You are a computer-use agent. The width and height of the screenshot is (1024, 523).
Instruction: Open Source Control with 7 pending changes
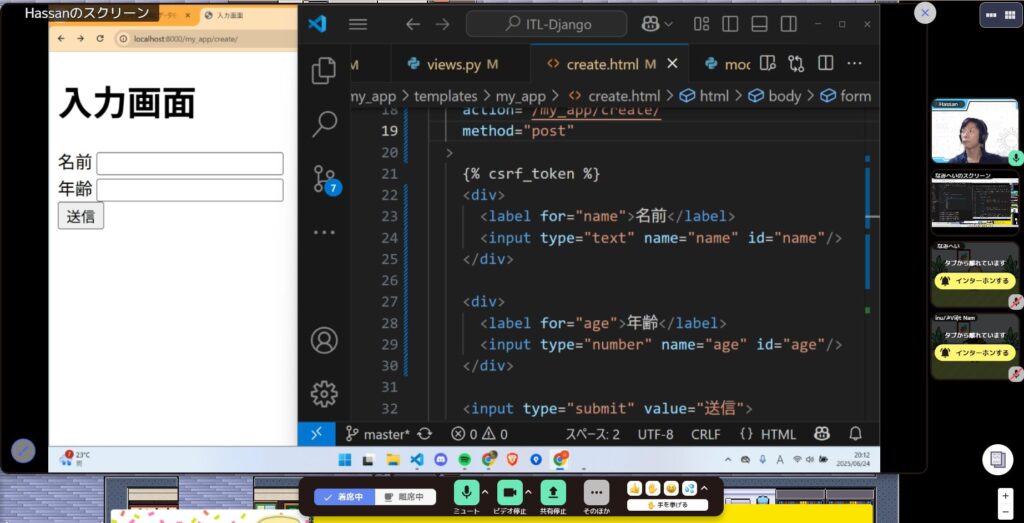point(324,179)
